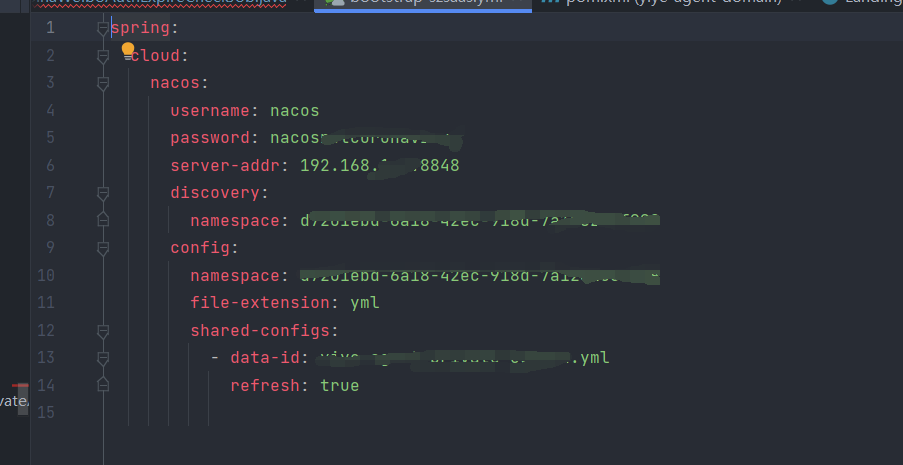Click the namespace key under discovery

[x=235, y=221]
